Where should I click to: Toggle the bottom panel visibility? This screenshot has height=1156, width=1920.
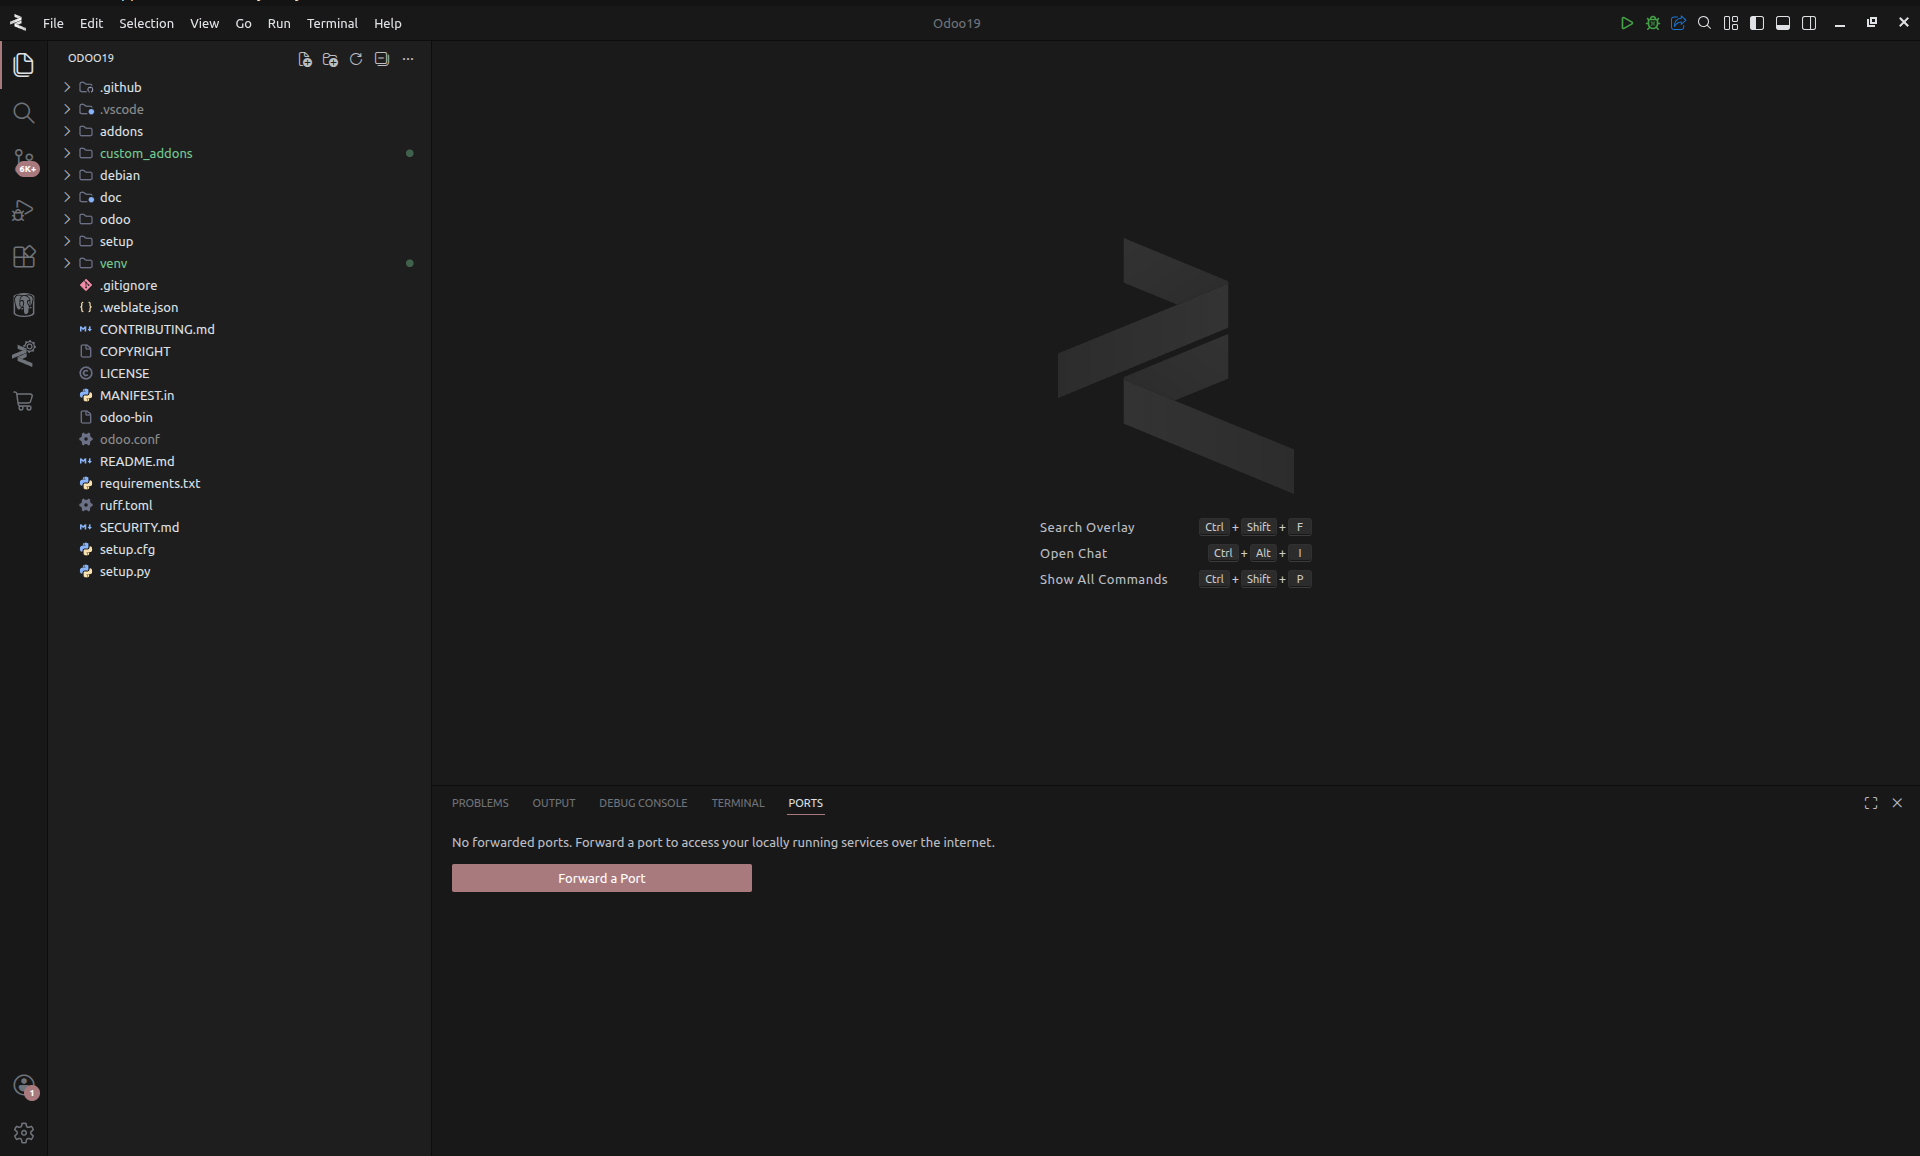(x=1783, y=23)
